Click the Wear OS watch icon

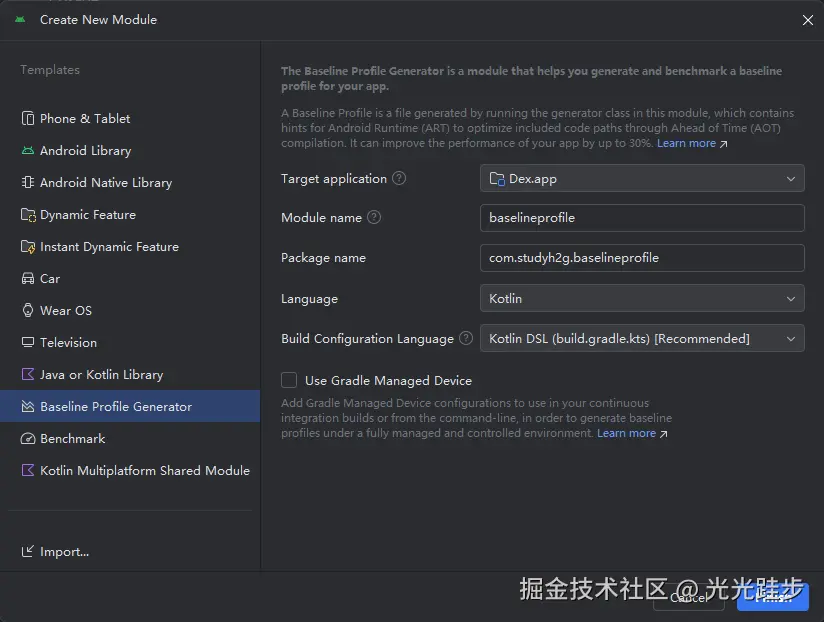pos(28,310)
